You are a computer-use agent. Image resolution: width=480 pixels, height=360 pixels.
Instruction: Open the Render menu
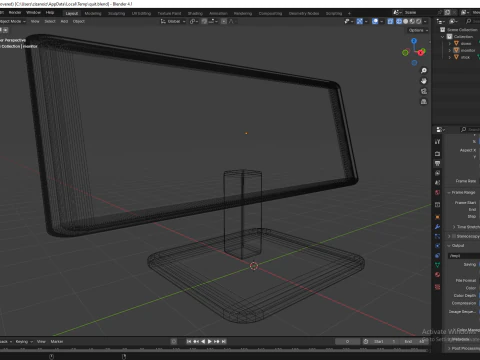click(x=15, y=12)
